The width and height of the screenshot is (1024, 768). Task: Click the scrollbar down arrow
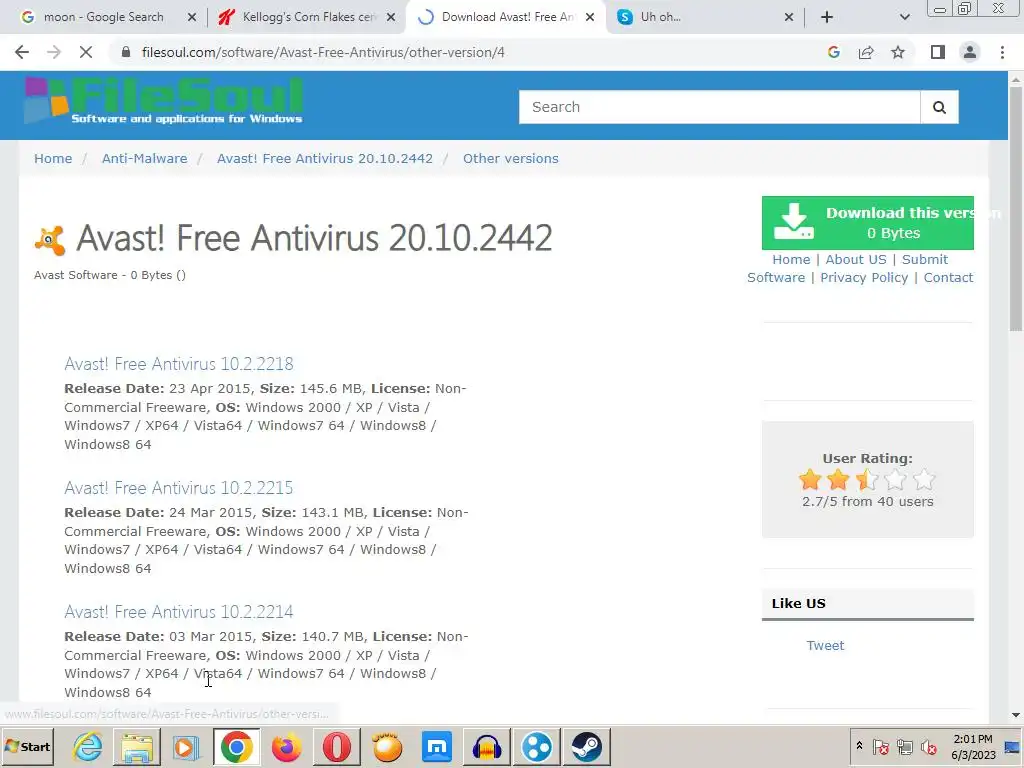pyautogui.click(x=1016, y=715)
